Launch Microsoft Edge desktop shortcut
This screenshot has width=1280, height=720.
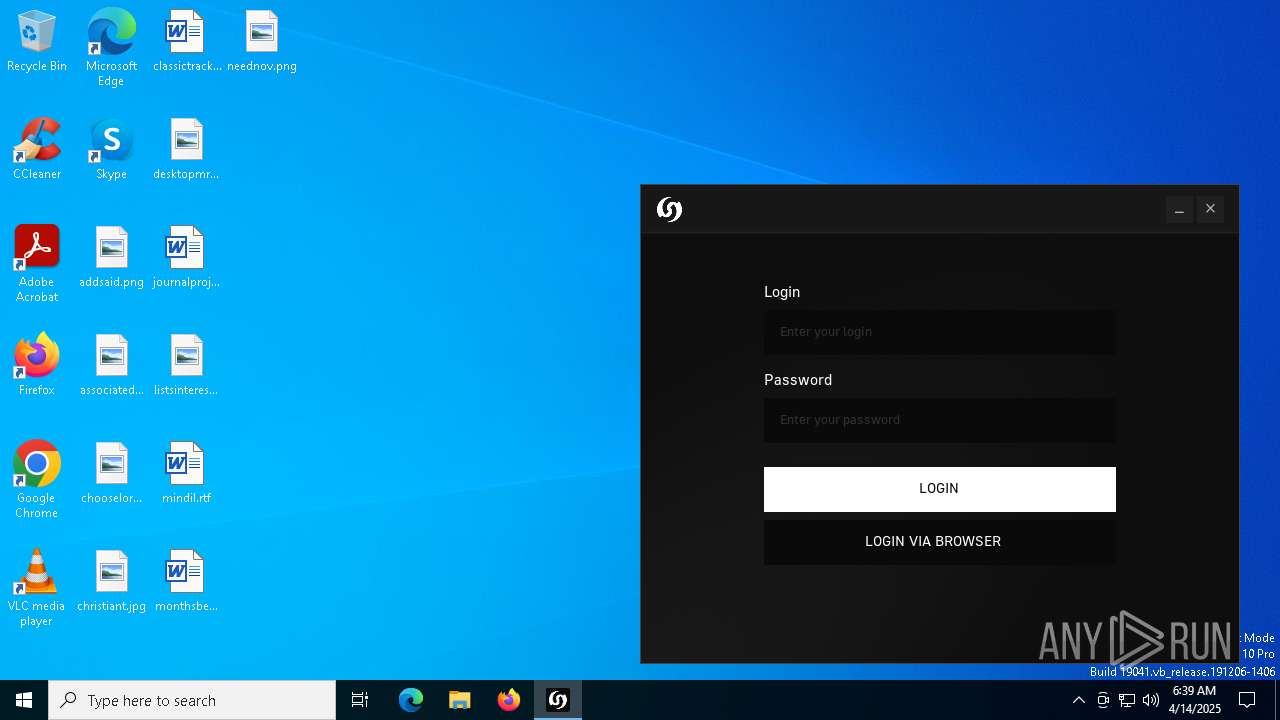(x=111, y=48)
